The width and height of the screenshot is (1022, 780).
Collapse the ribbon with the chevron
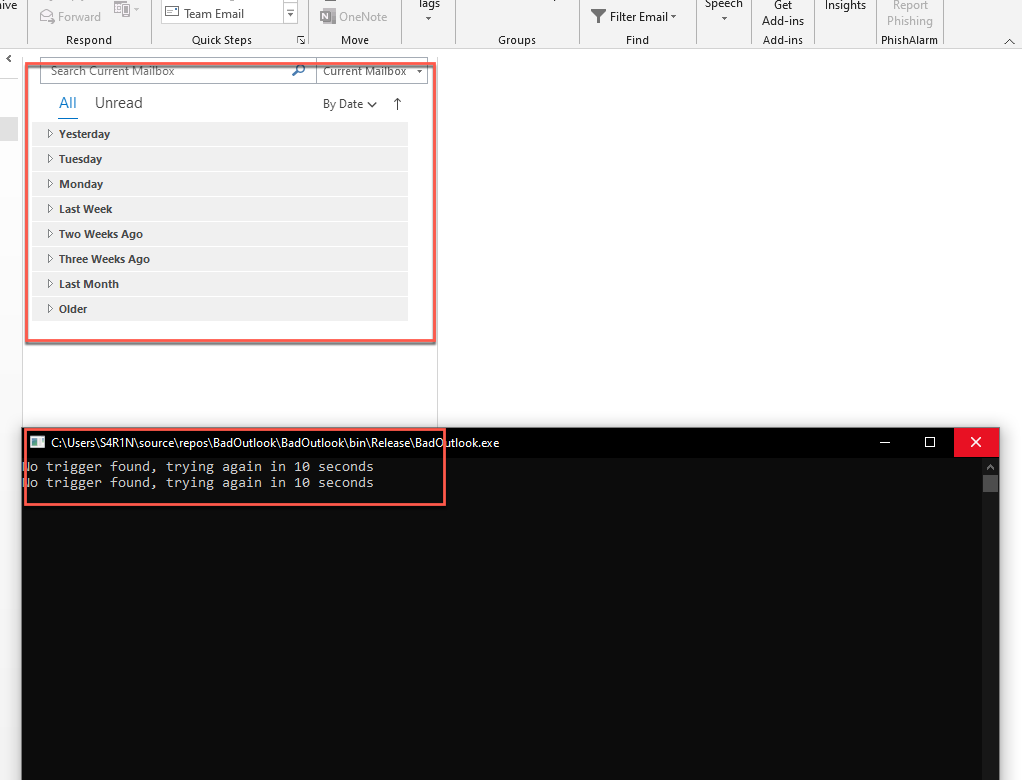[x=1009, y=41]
